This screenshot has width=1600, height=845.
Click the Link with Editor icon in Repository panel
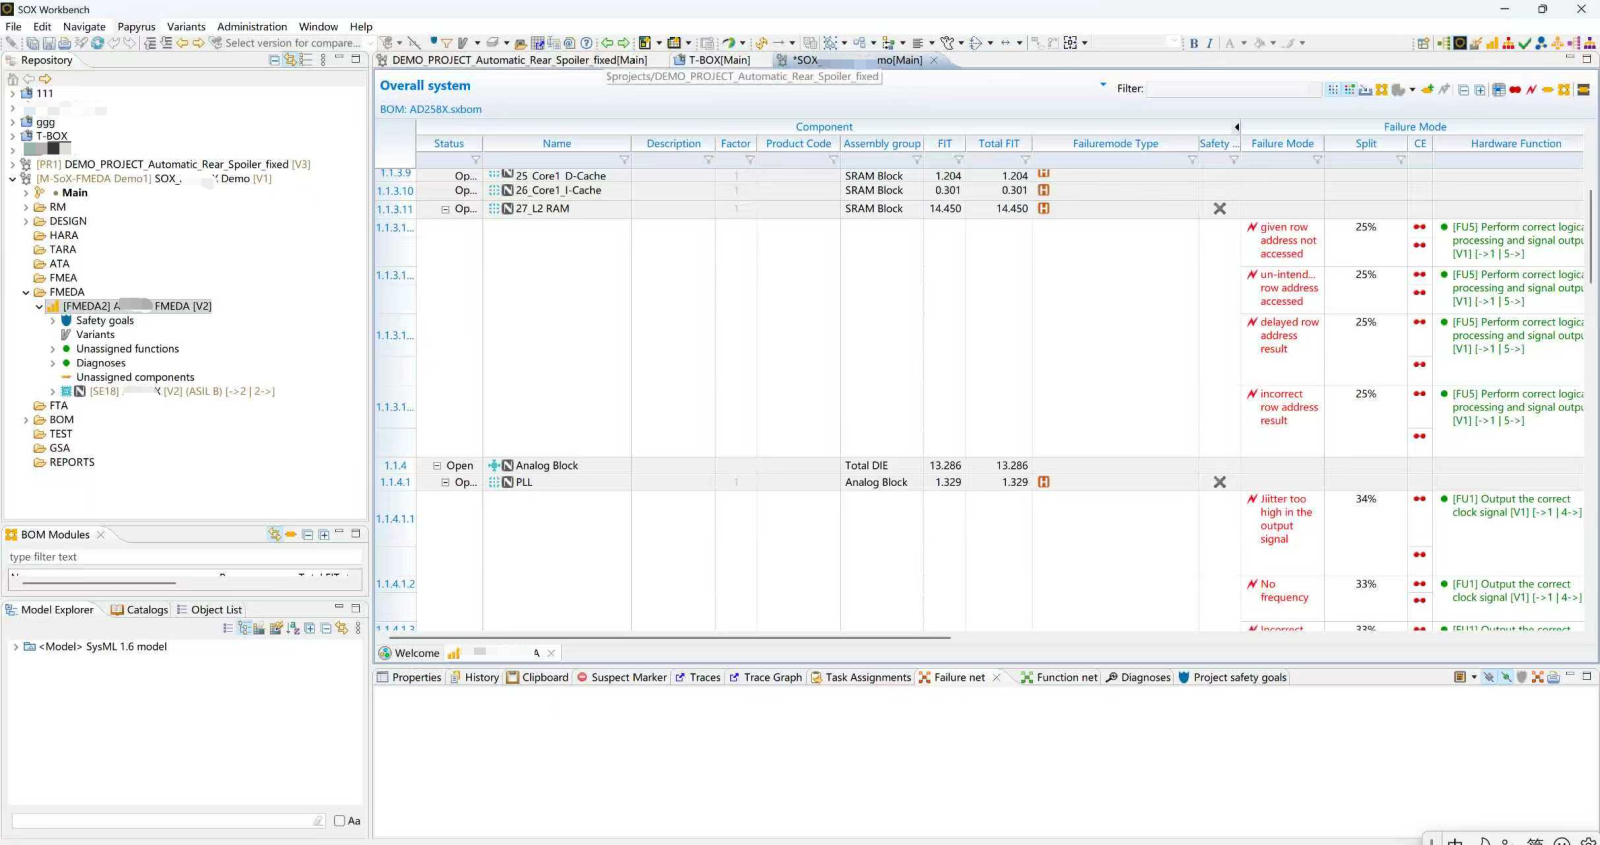tap(290, 60)
